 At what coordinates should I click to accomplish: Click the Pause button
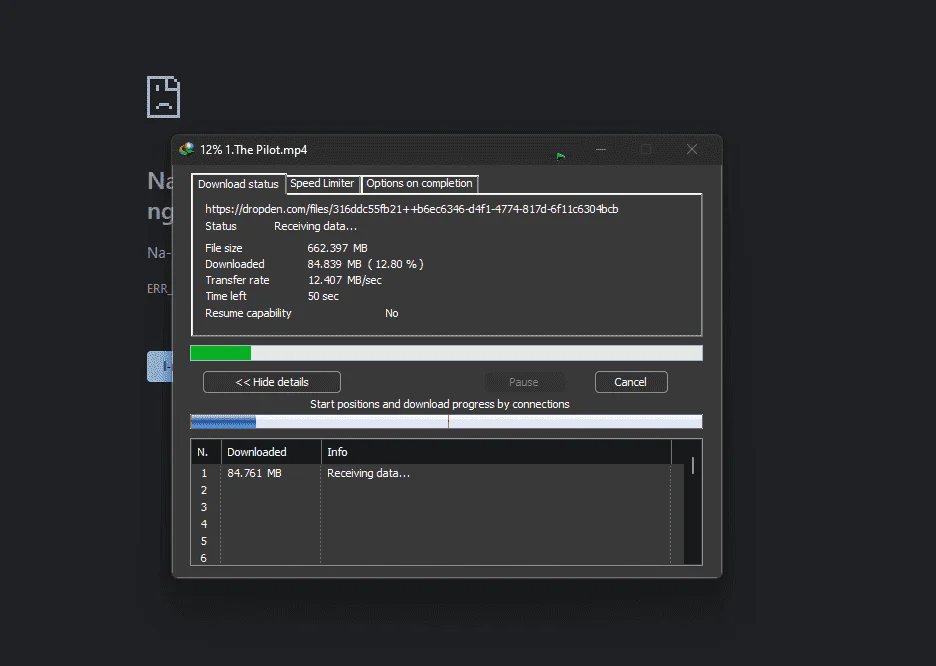click(524, 382)
